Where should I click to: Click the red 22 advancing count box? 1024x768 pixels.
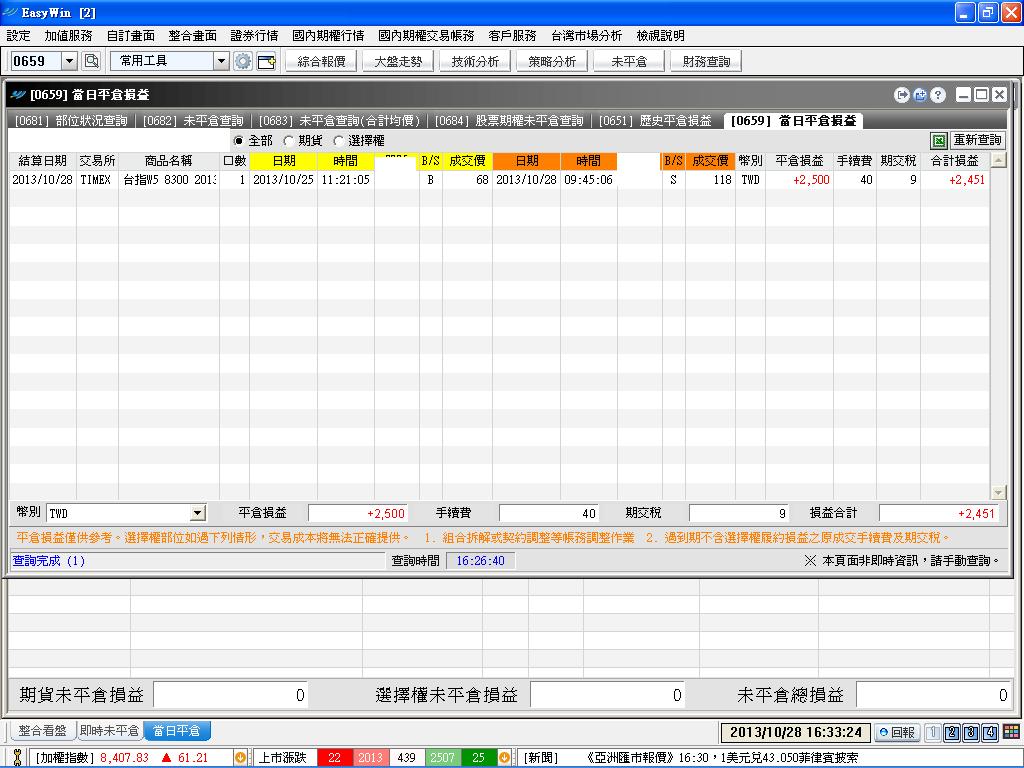tap(334, 758)
